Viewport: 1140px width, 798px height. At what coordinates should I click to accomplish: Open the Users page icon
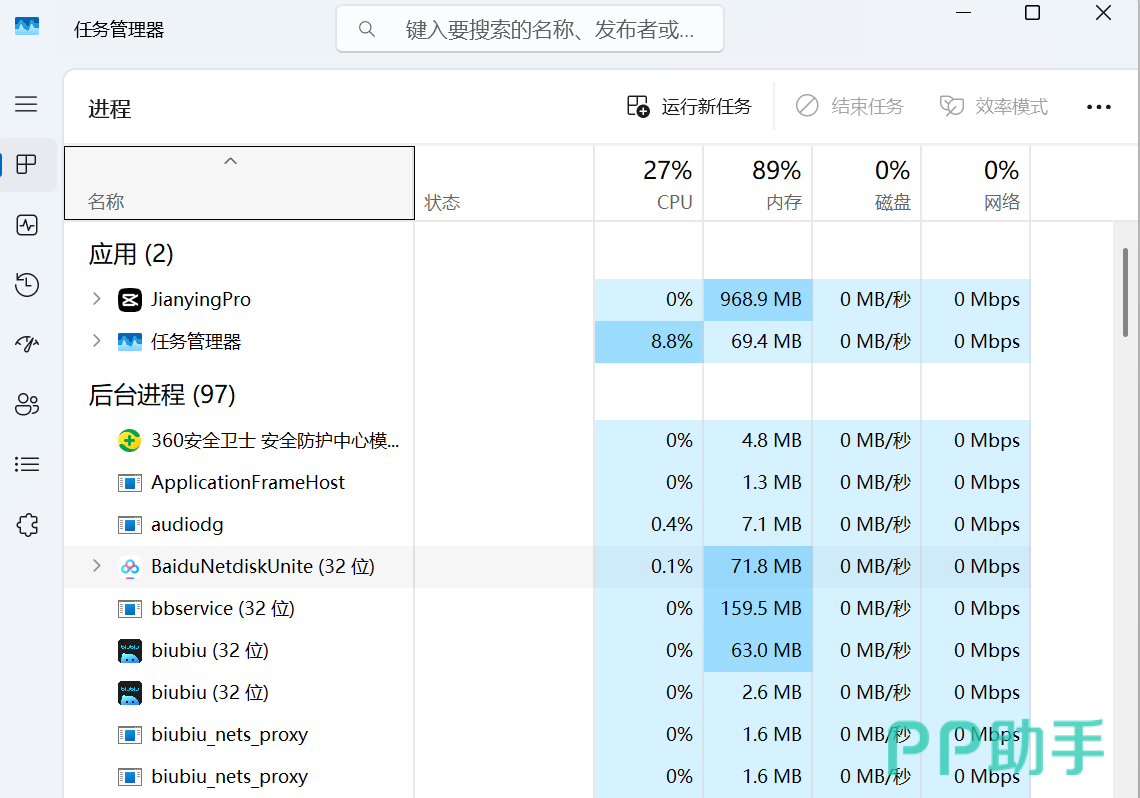(x=27, y=404)
